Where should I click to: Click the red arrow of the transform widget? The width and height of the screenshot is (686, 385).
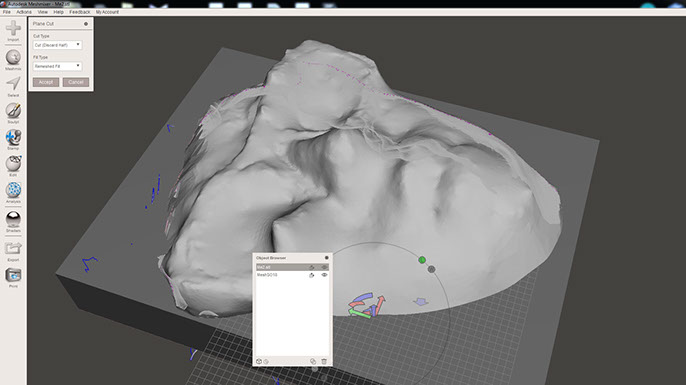click(380, 304)
